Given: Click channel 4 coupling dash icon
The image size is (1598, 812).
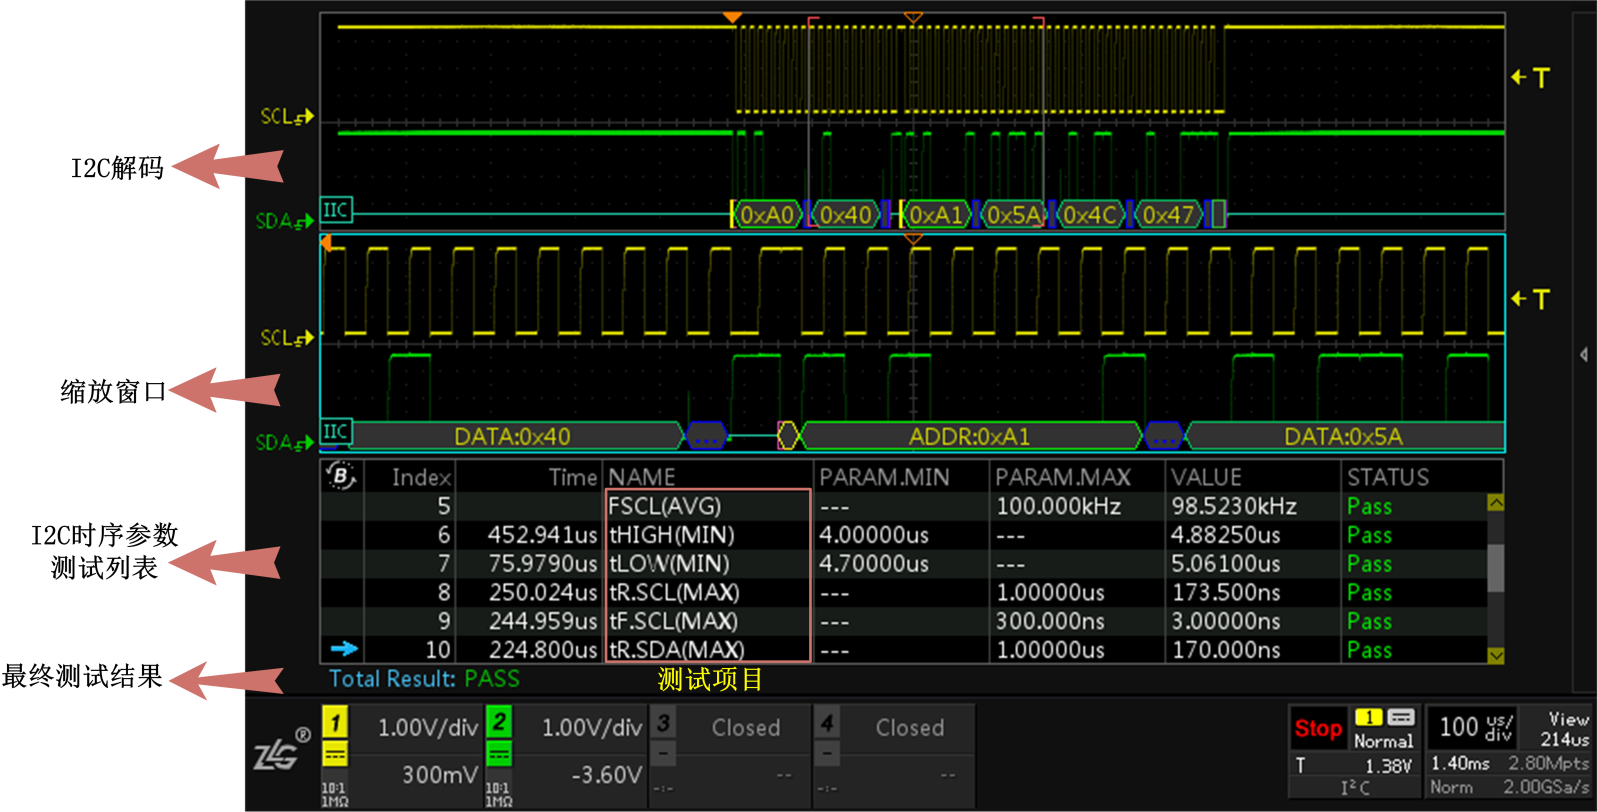Looking at the screenshot, I should click(x=827, y=753).
